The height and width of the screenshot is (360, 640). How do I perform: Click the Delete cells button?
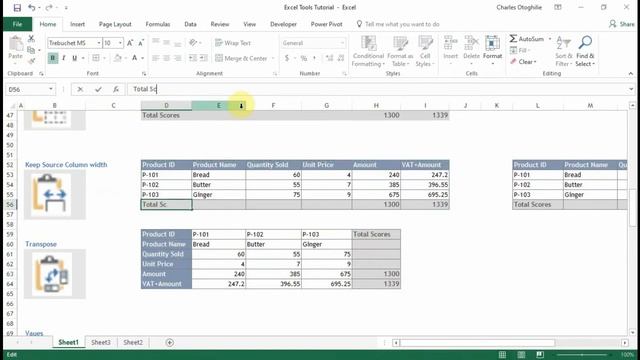pyautogui.click(x=471, y=51)
